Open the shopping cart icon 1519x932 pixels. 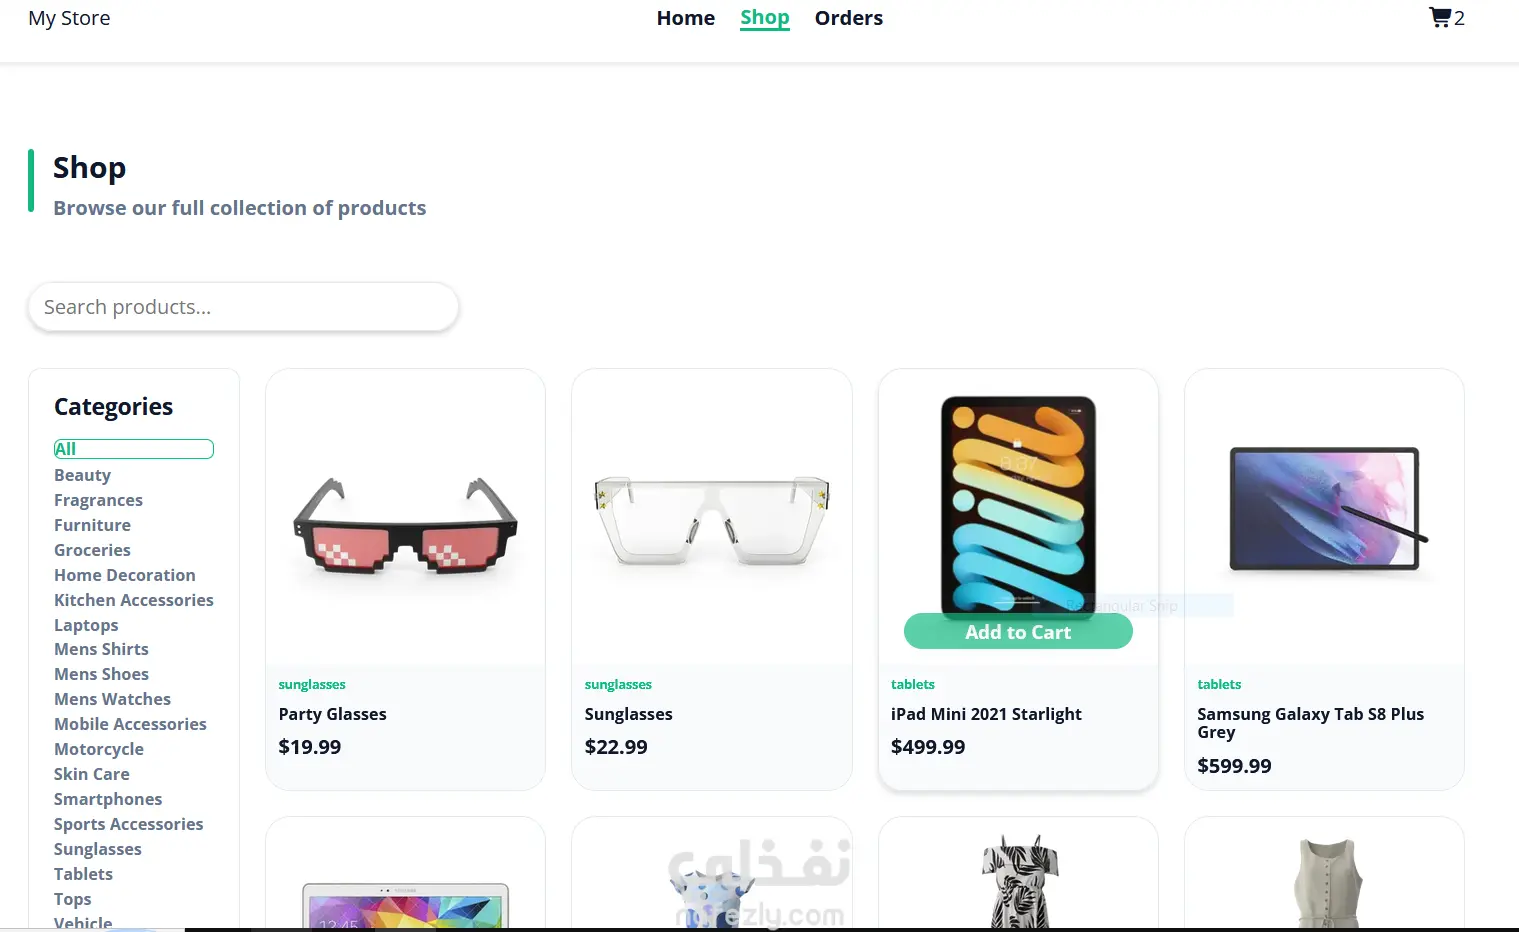click(x=1440, y=18)
